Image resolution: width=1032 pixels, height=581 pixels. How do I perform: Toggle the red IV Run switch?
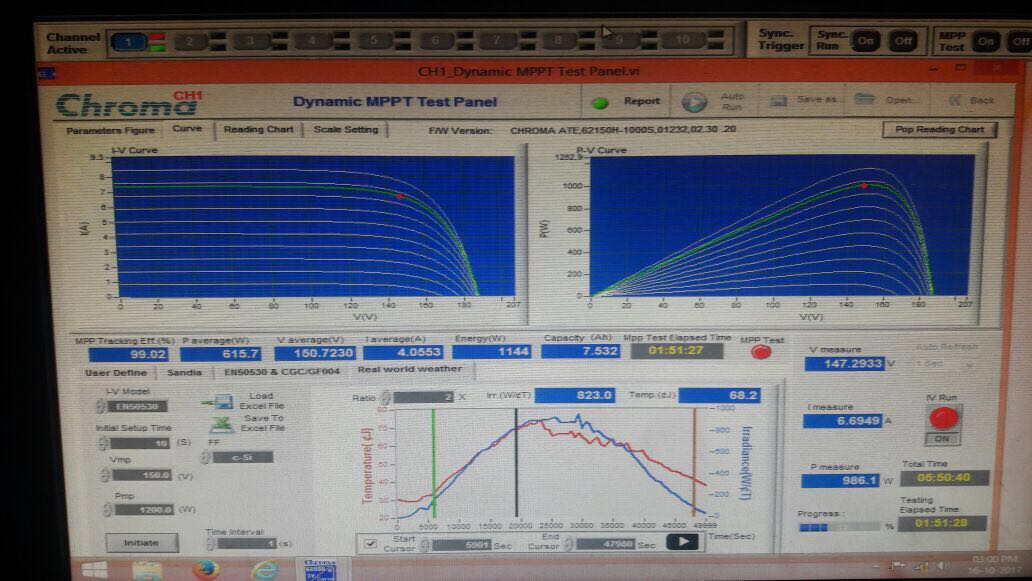pos(942,418)
